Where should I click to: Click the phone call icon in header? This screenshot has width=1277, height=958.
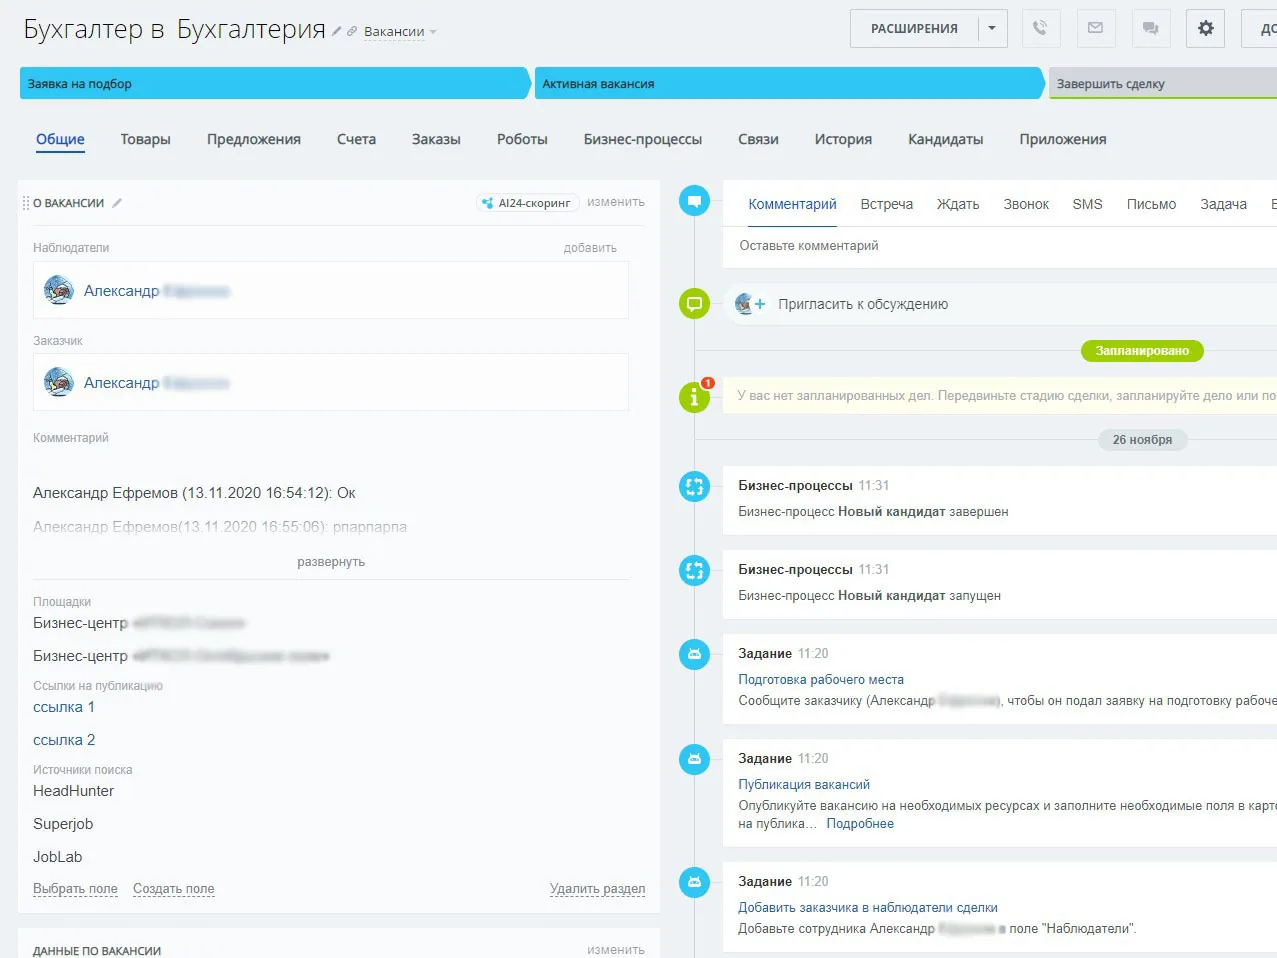pos(1041,28)
